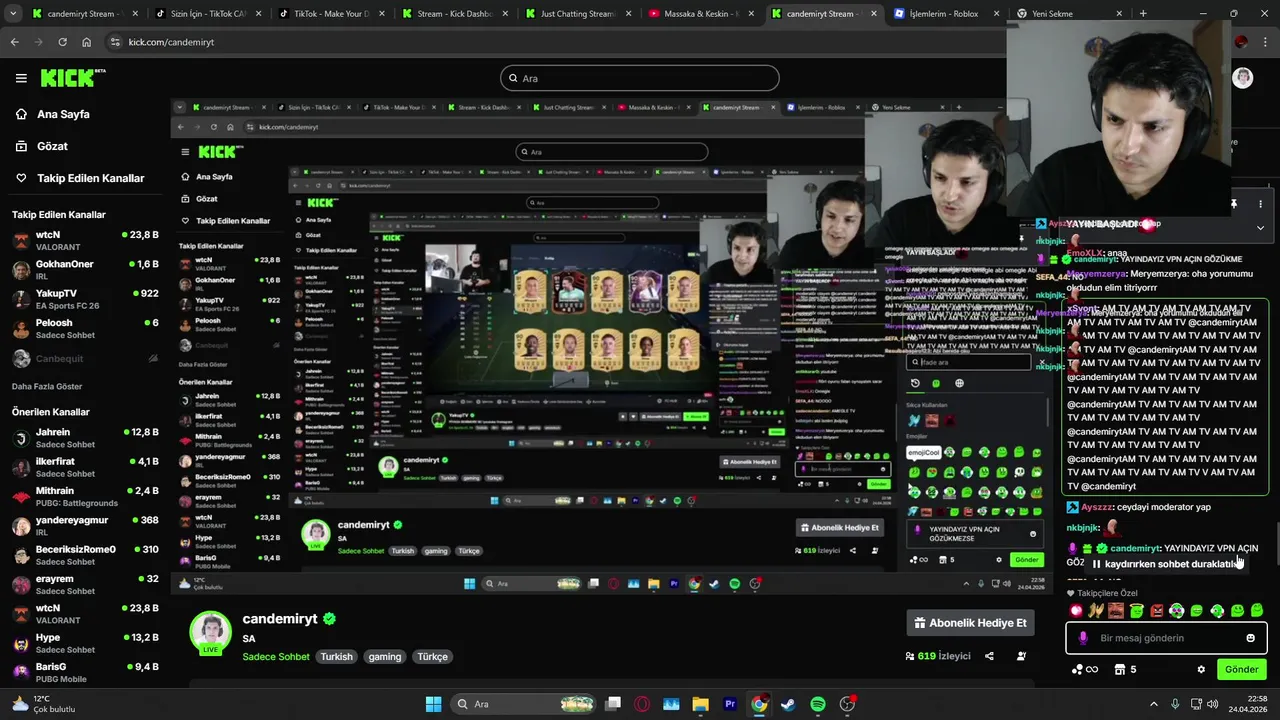The height and width of the screenshot is (720, 1280).
Task: Click the pin icon above chat
Action: pyautogui.click(x=1234, y=204)
